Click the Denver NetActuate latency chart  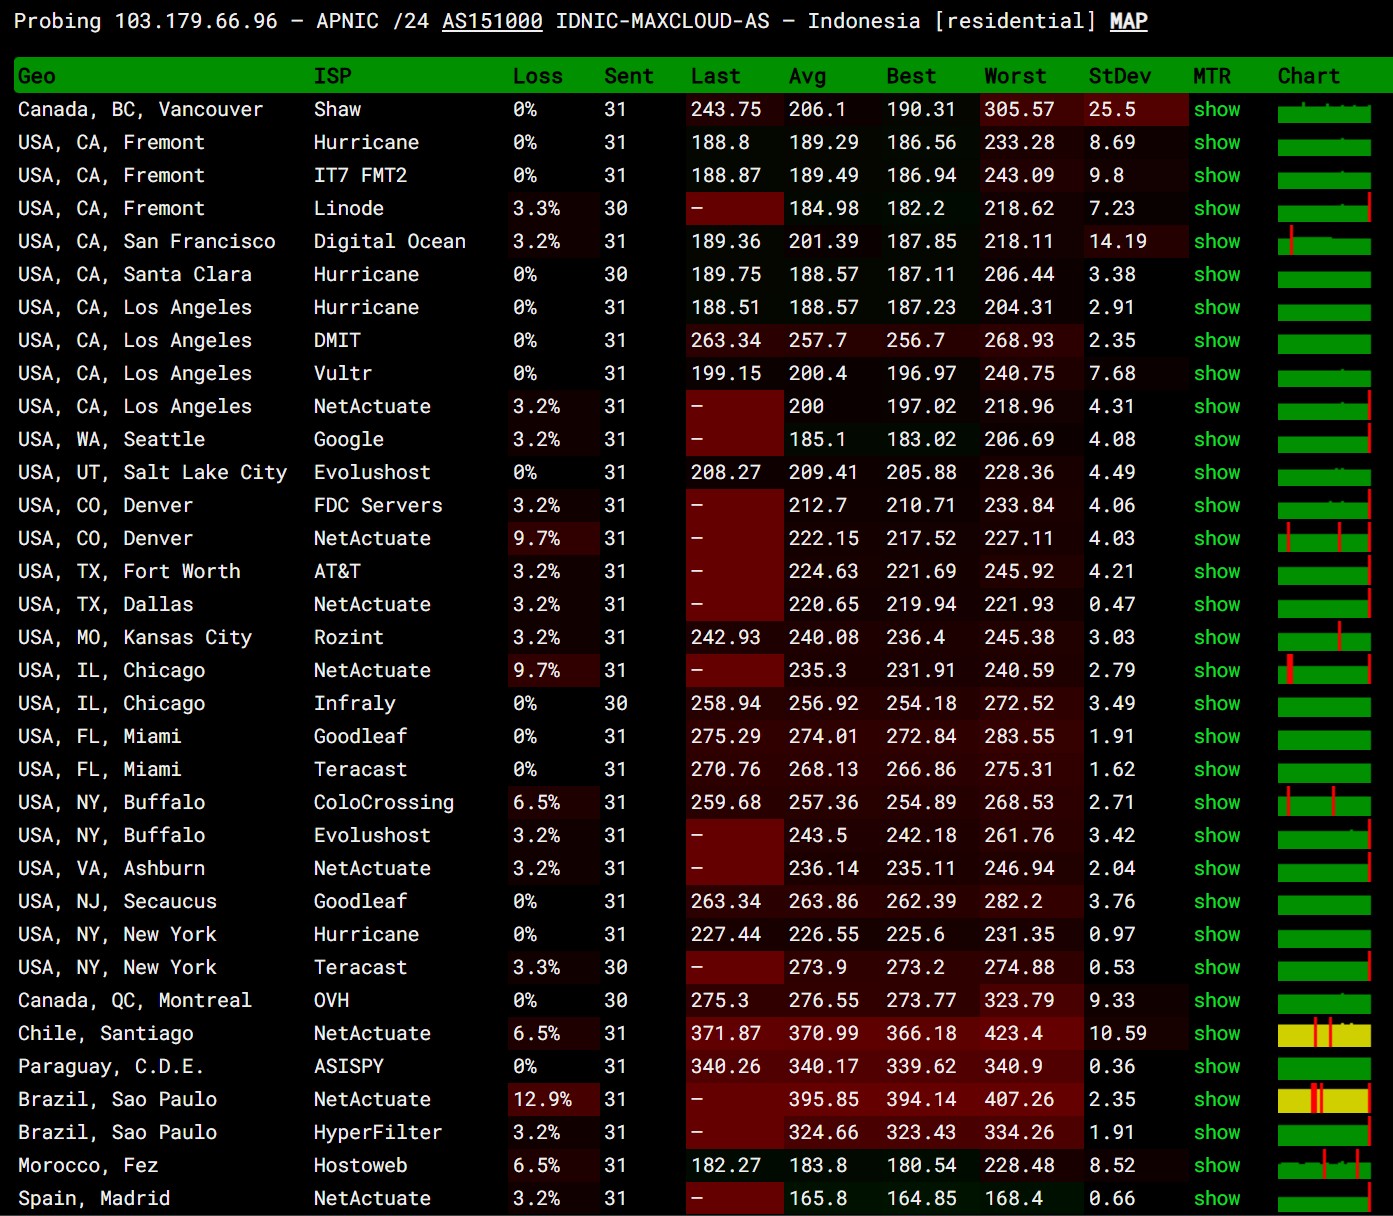click(1324, 538)
